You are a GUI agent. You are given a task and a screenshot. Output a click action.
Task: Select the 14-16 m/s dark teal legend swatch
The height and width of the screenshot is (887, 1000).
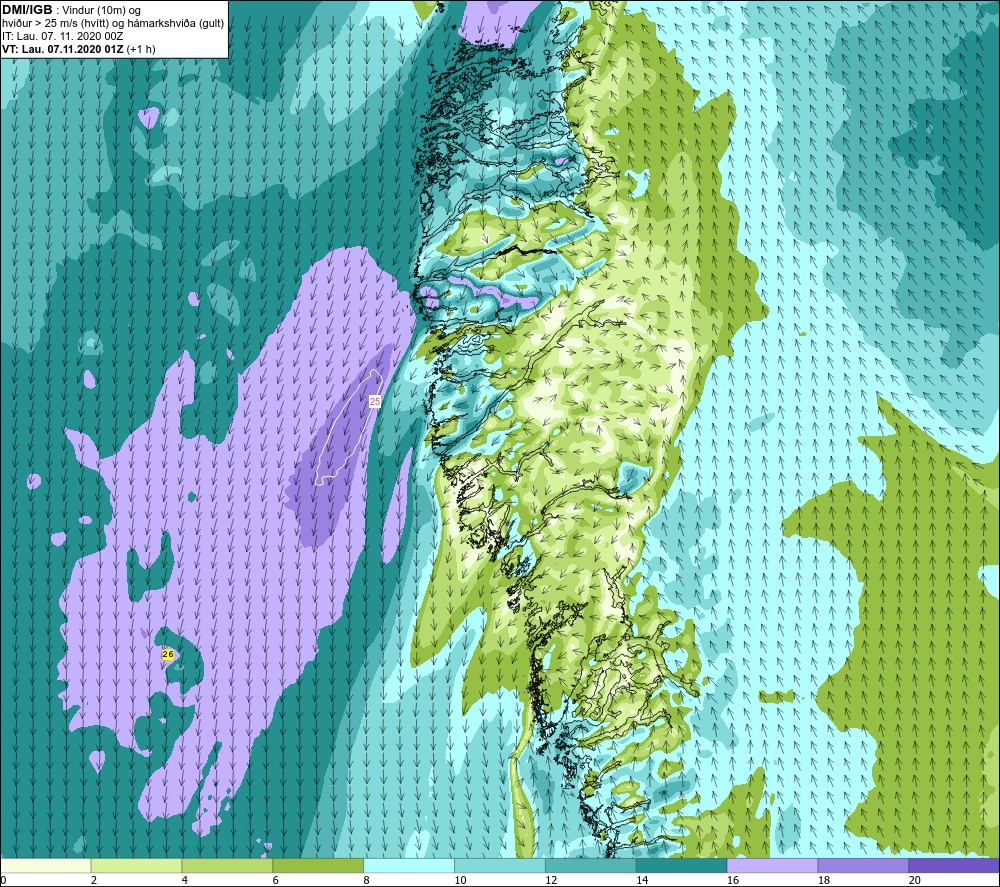click(681, 865)
